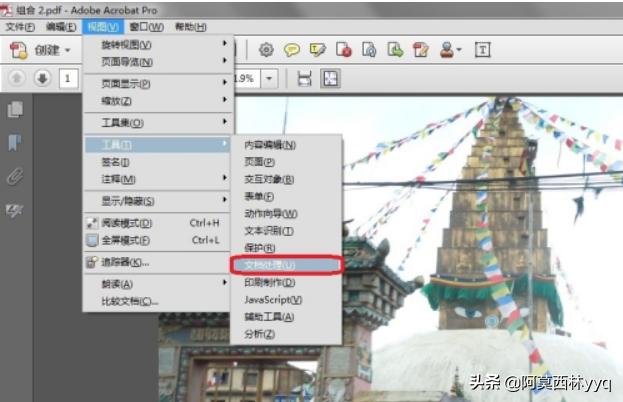Select the highlighted 工具(T) menu entry

(158, 144)
